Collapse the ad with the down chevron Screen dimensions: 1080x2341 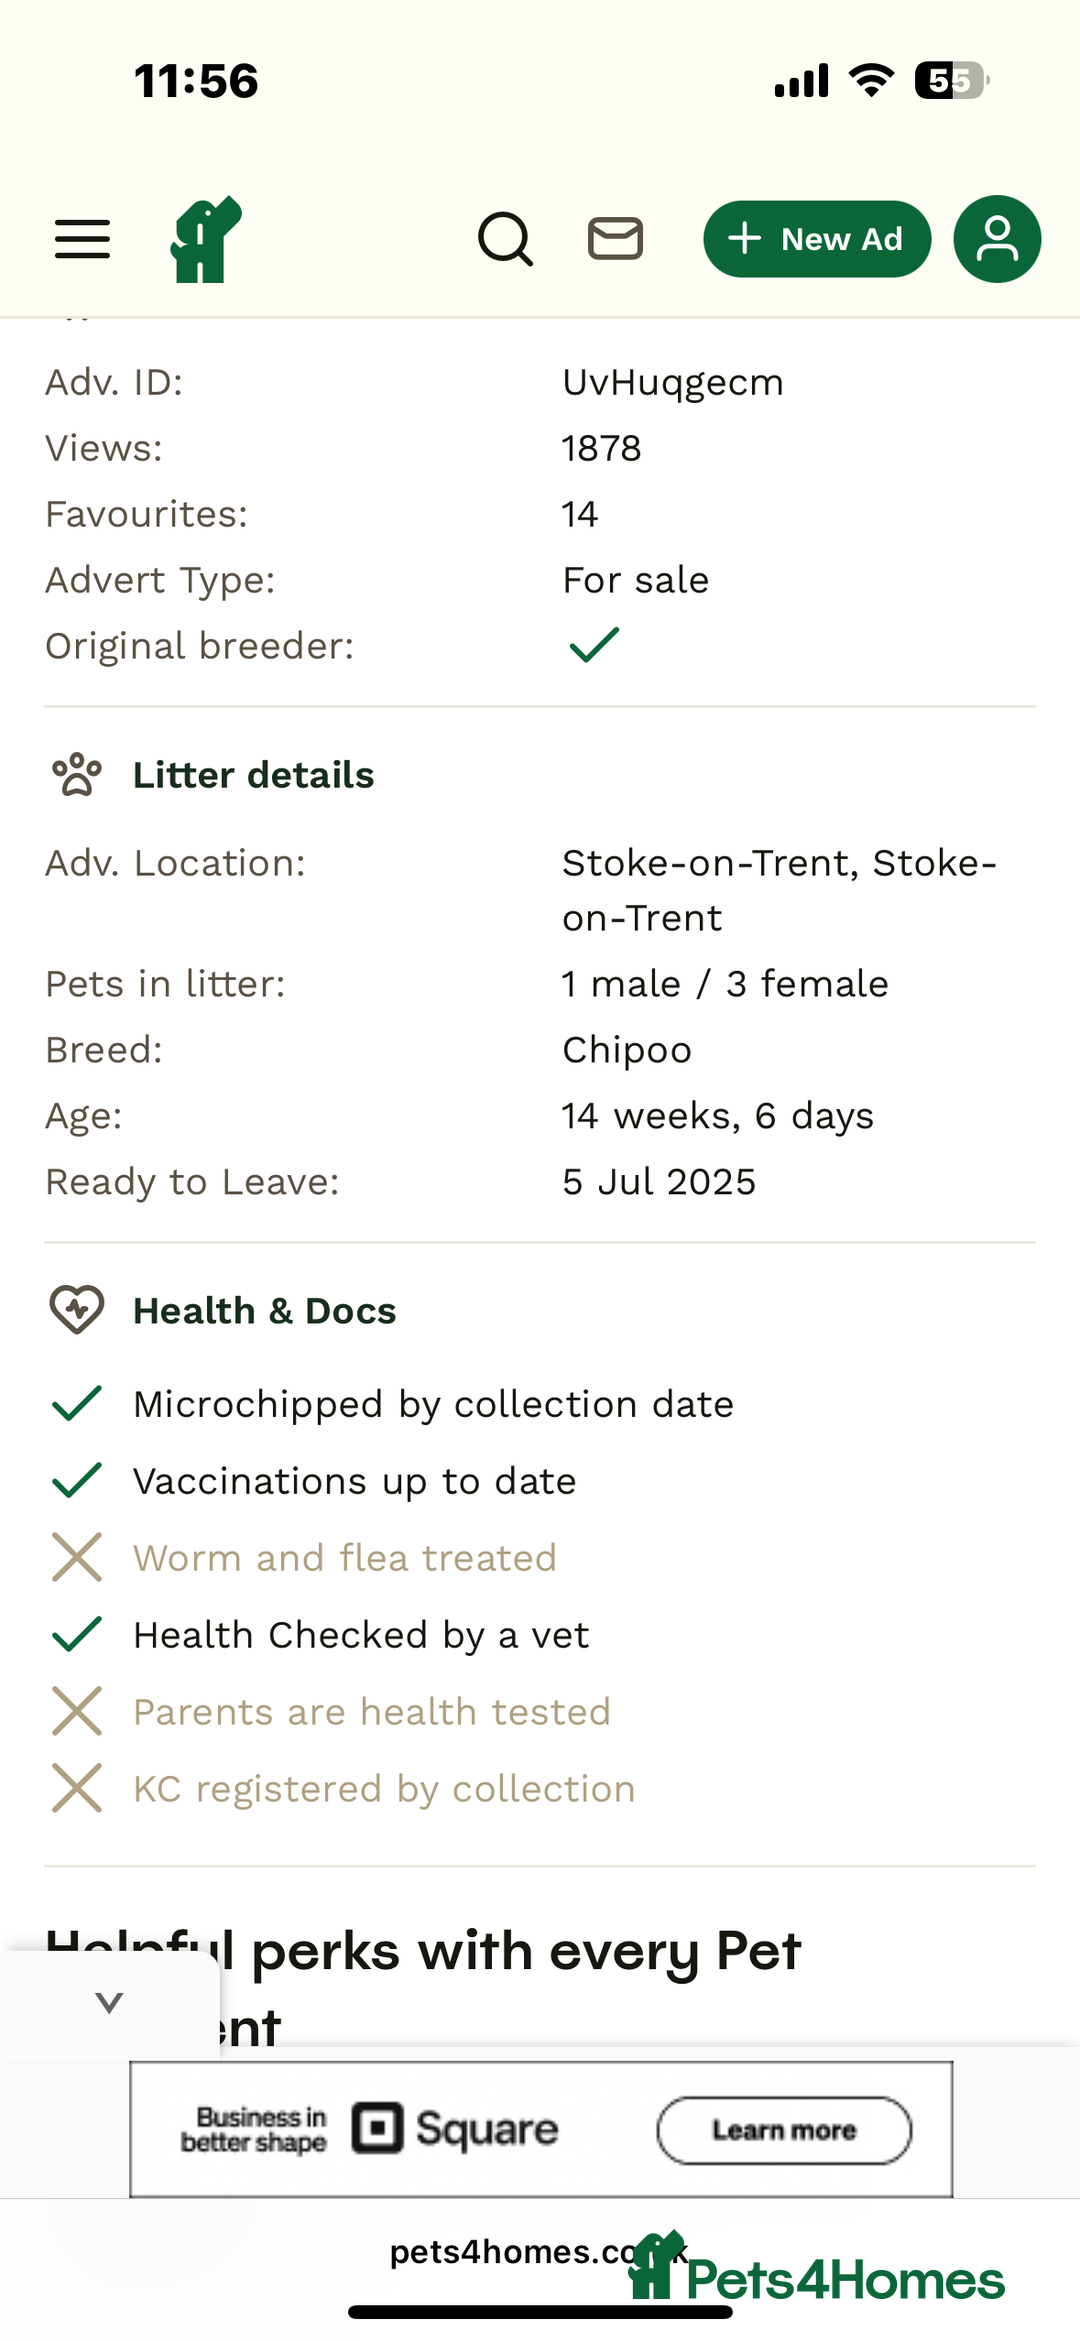[x=109, y=2002]
